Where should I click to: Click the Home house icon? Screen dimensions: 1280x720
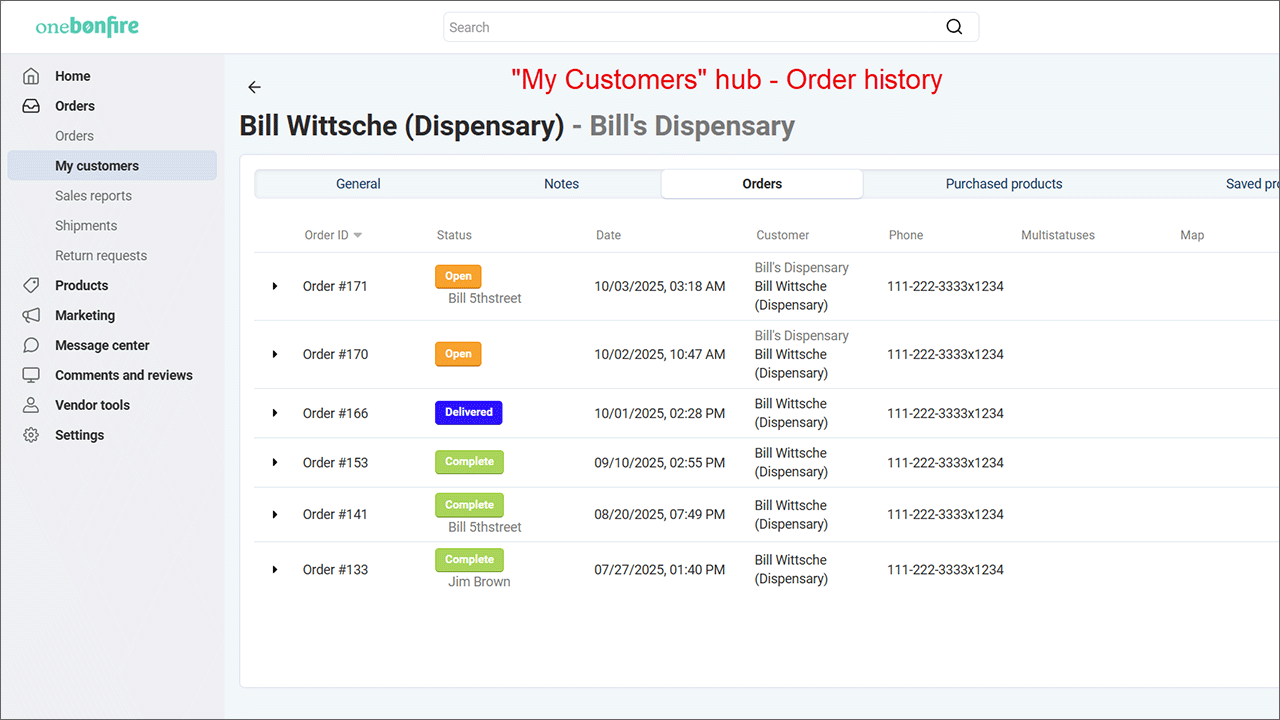31,76
